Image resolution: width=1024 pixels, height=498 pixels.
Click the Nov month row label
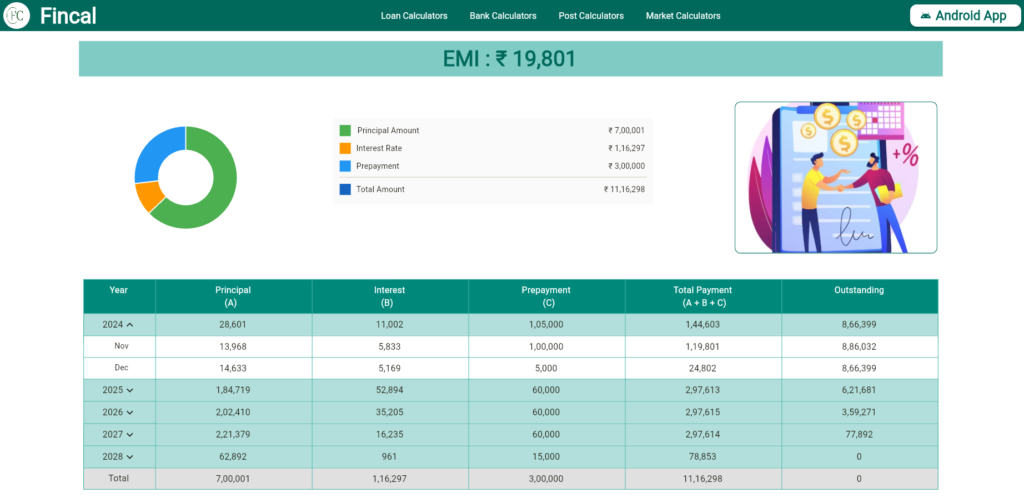point(121,346)
